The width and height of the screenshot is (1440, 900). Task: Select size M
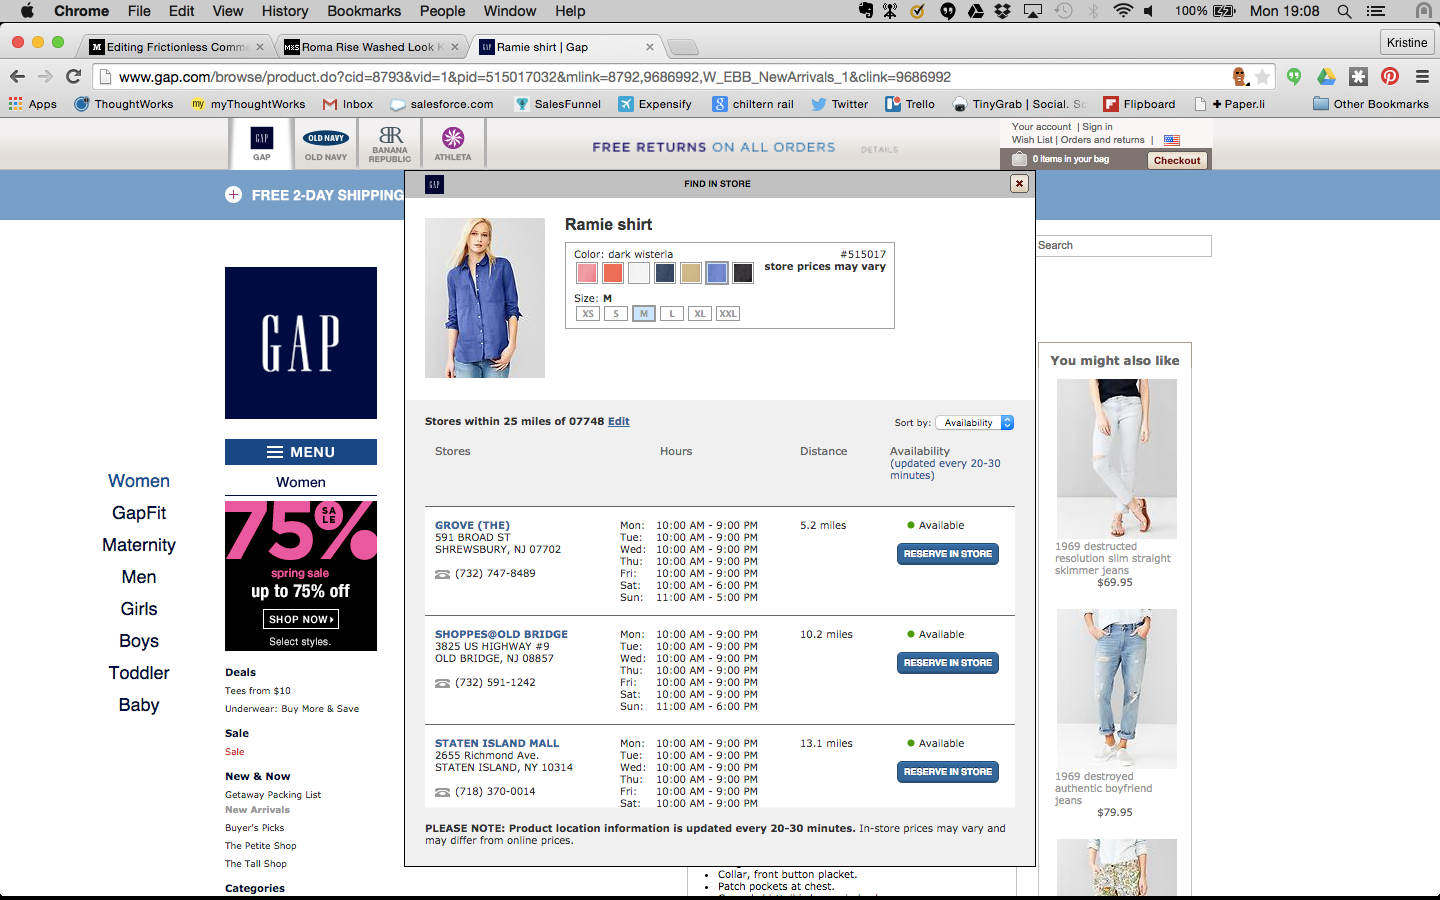point(644,314)
